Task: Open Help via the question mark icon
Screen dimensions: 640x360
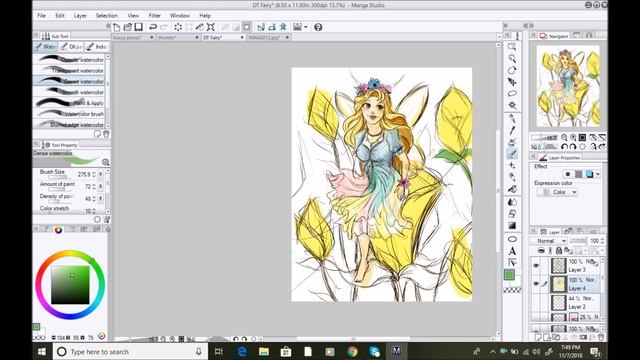Action: pos(318,27)
